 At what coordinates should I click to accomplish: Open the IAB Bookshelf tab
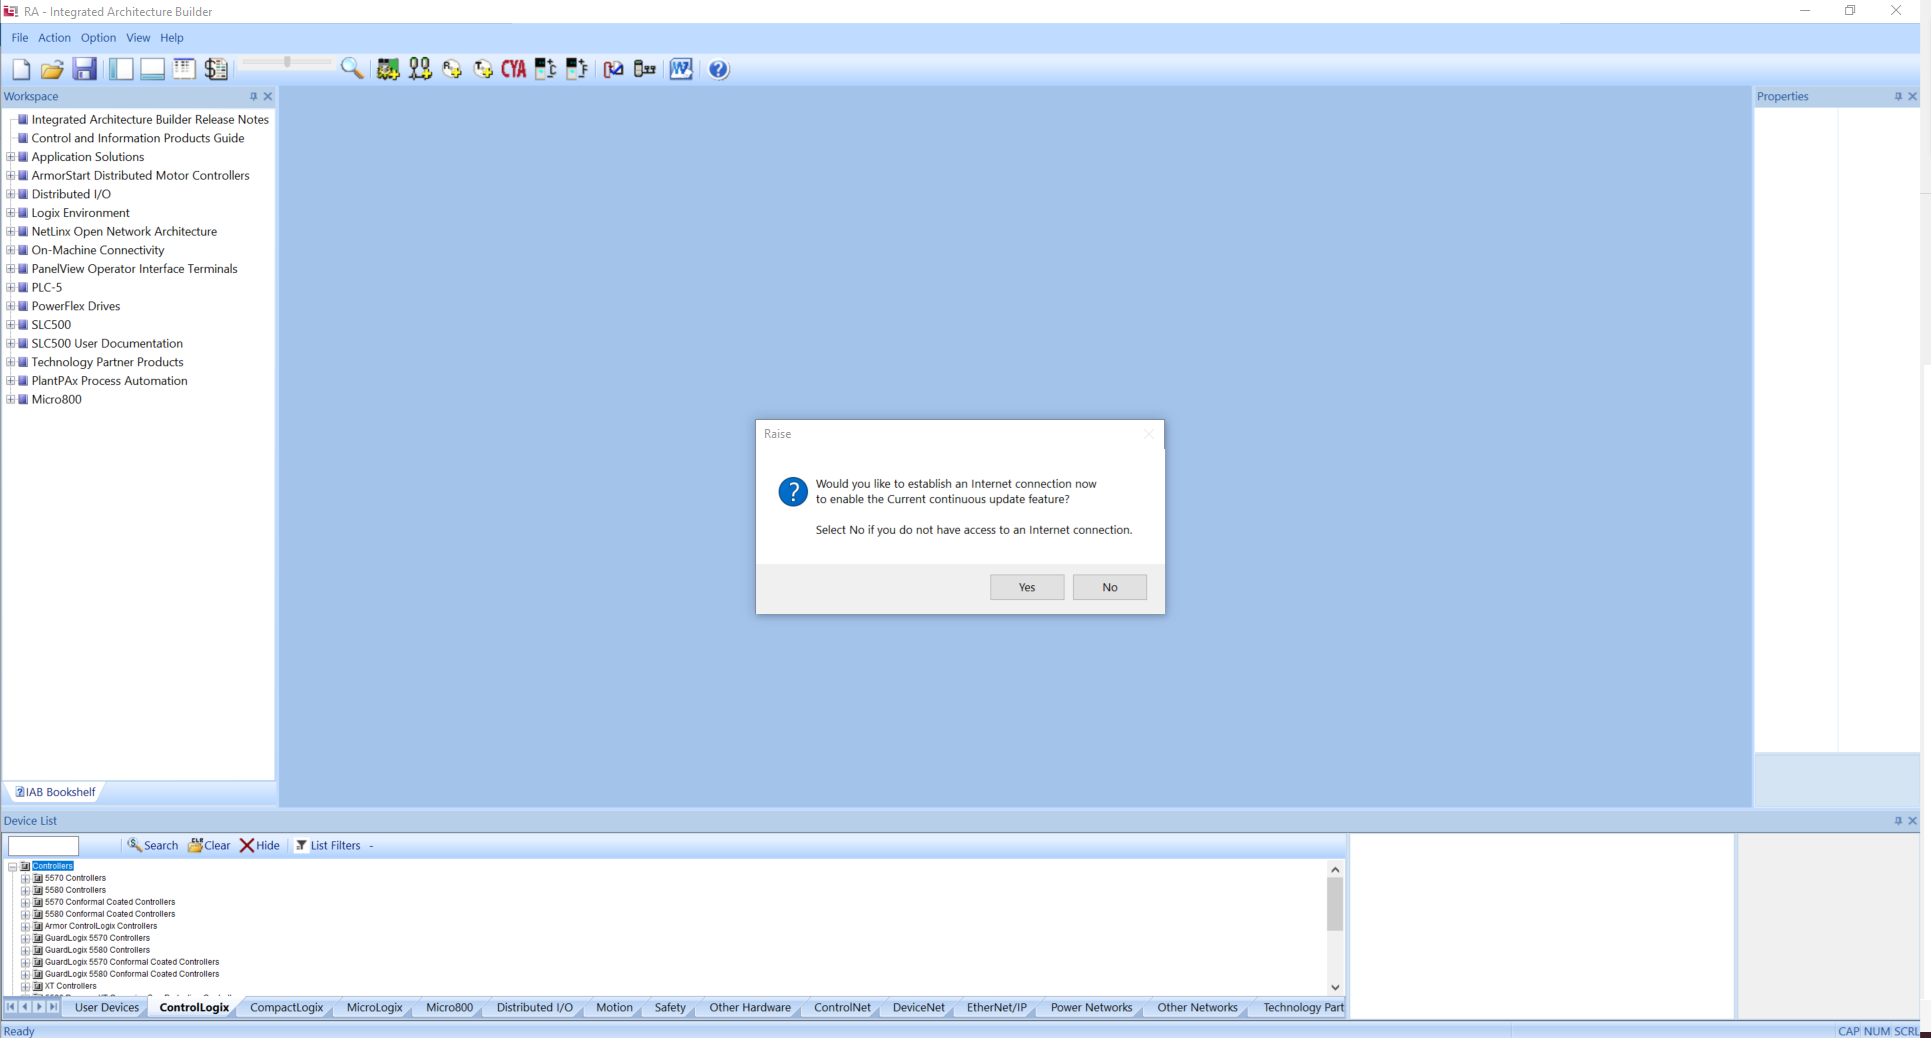[x=56, y=792]
